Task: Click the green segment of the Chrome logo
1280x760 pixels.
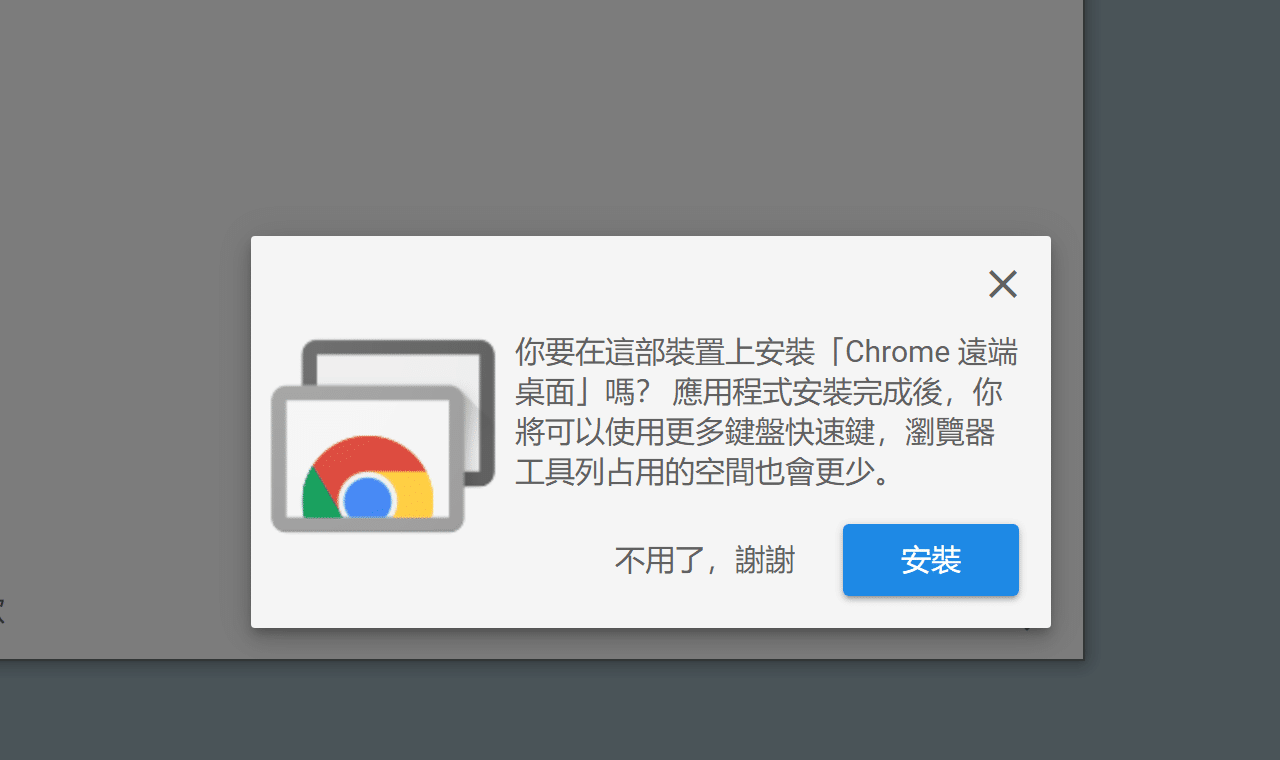Action: point(321,498)
